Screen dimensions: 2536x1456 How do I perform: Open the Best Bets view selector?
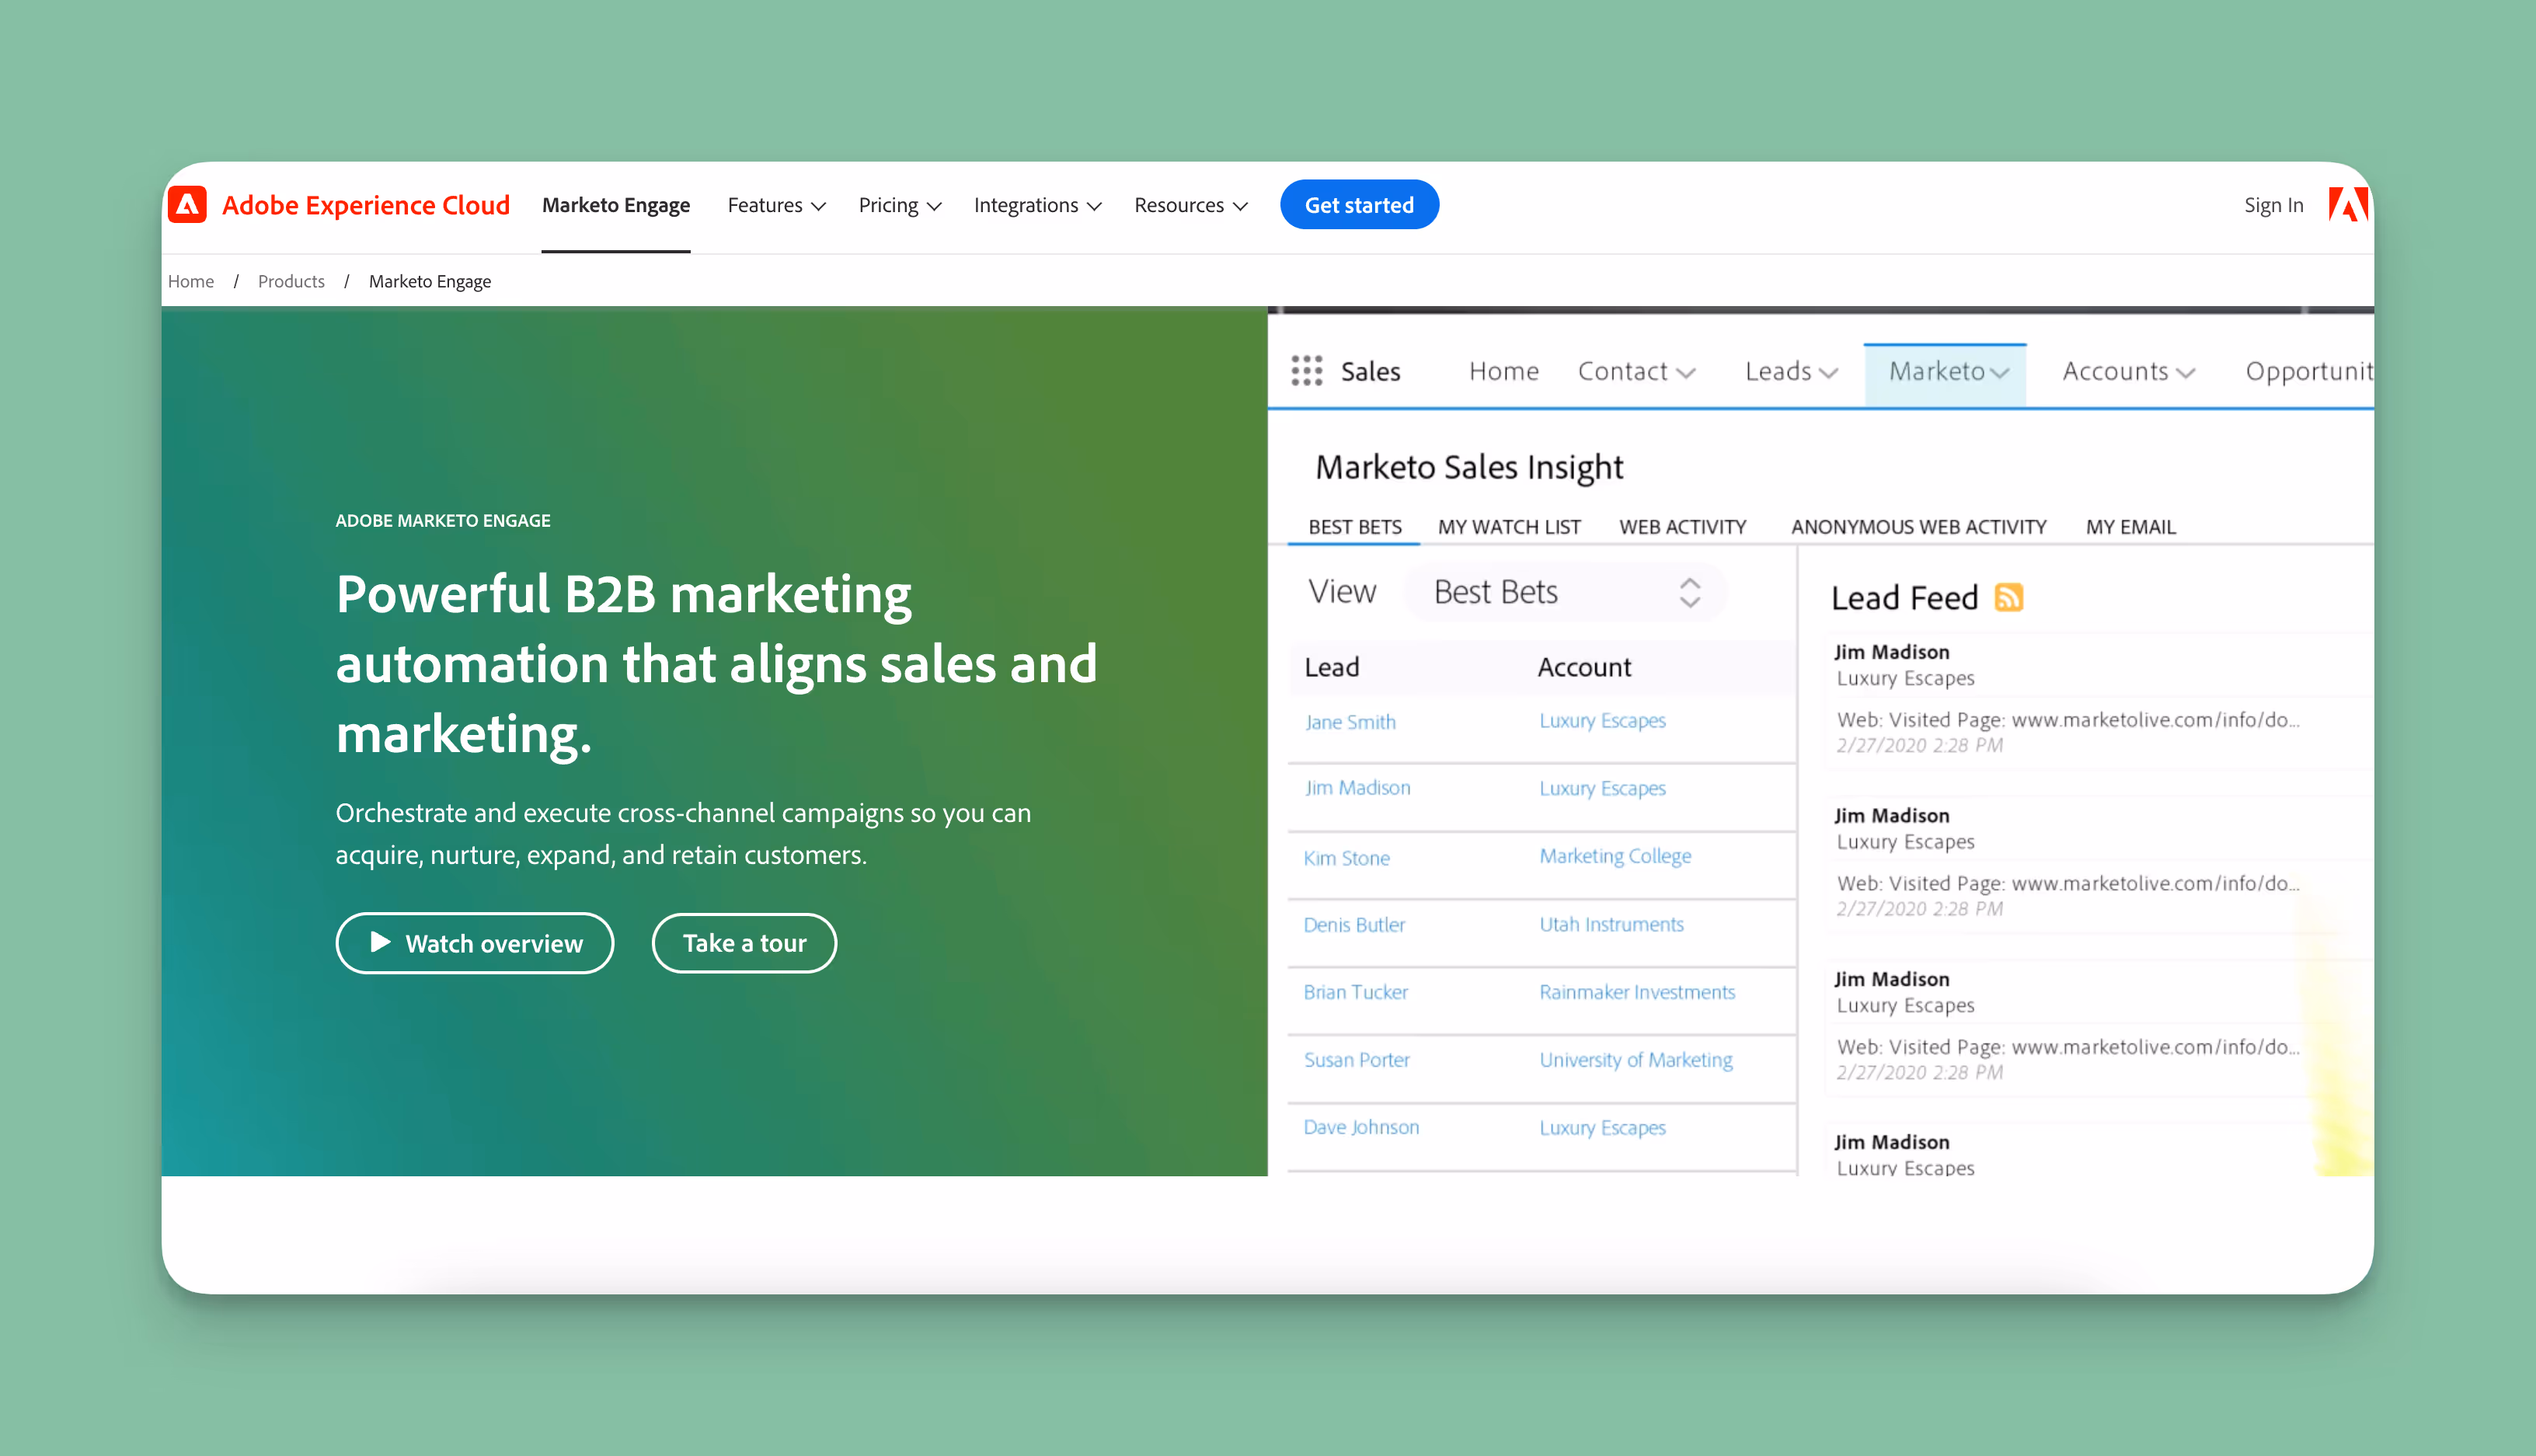tap(1566, 592)
